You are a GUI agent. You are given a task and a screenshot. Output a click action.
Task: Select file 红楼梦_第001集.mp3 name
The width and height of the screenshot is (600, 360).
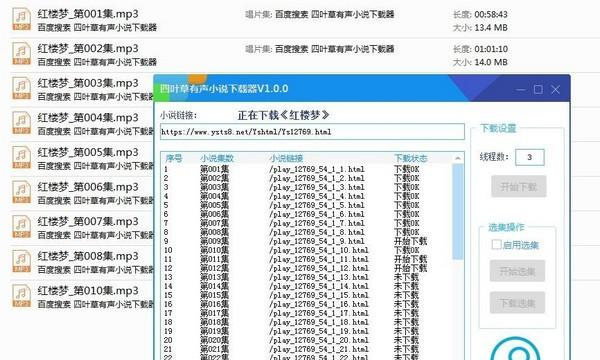pos(88,14)
